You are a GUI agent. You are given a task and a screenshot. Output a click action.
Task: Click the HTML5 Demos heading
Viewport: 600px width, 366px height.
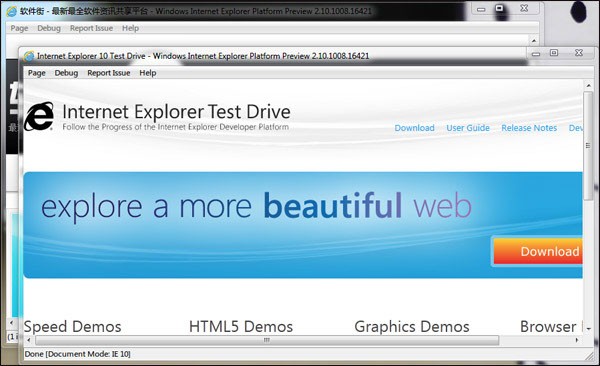[x=241, y=327]
